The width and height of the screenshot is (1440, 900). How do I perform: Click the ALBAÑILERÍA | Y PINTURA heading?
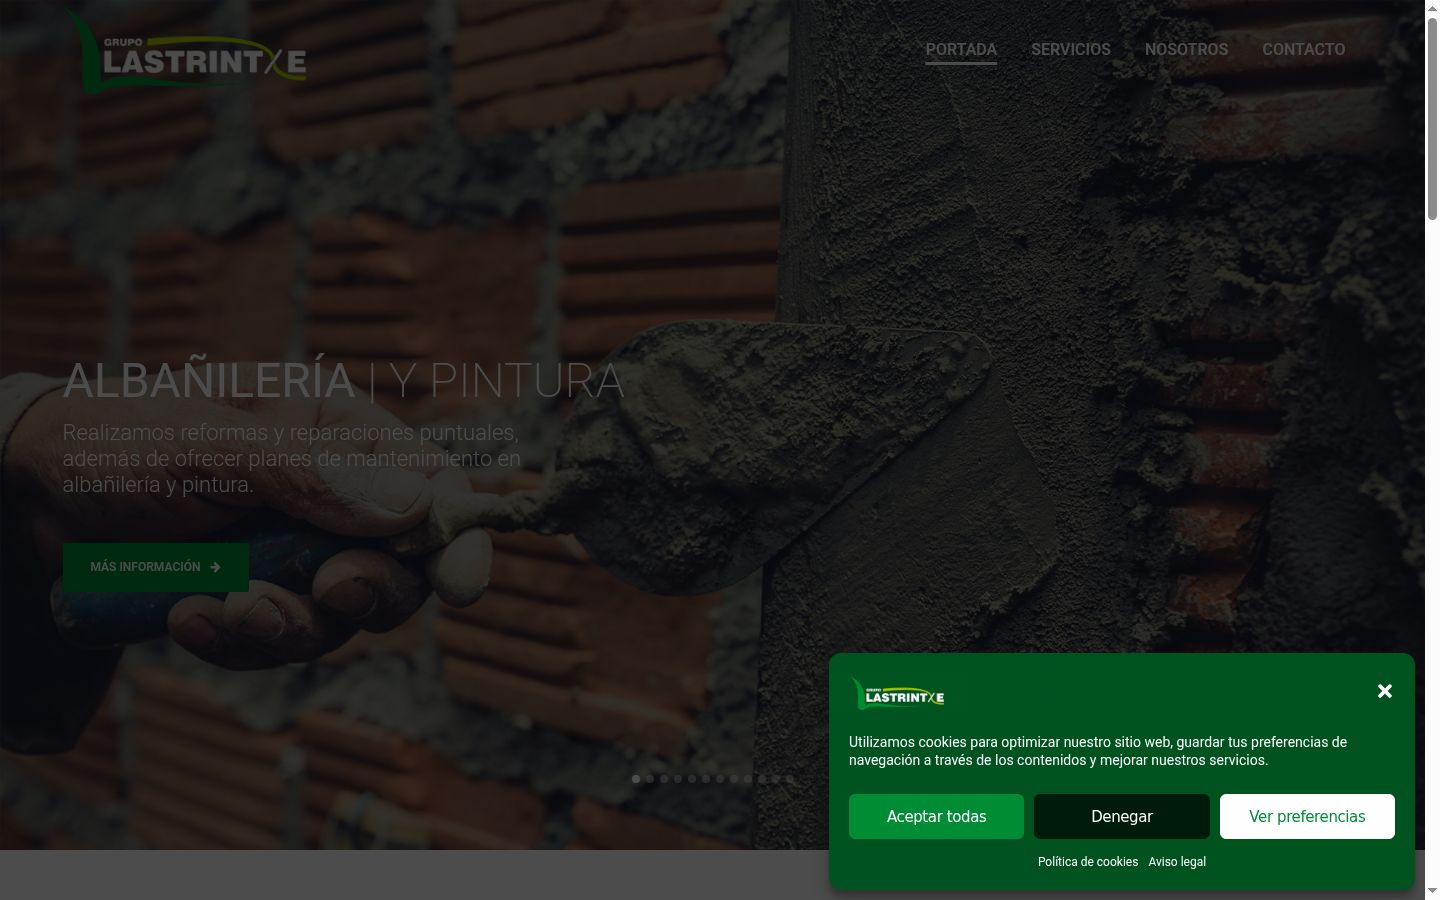click(x=344, y=381)
